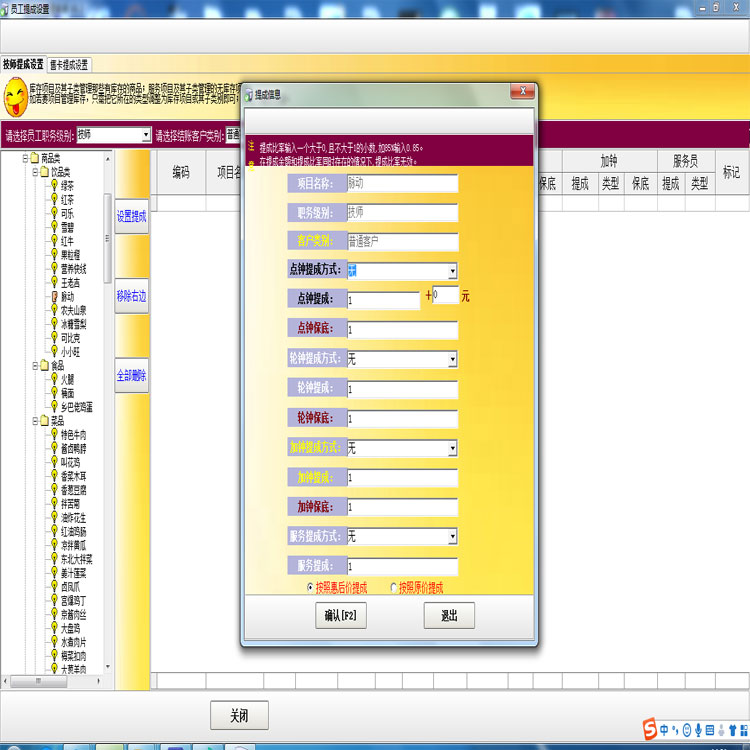Click the 全部删除 button
Image resolution: width=750 pixels, height=750 pixels.
(132, 375)
